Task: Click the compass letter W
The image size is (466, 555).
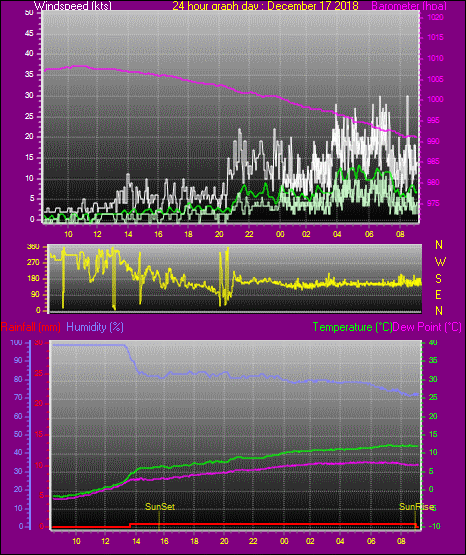Action: (440, 262)
